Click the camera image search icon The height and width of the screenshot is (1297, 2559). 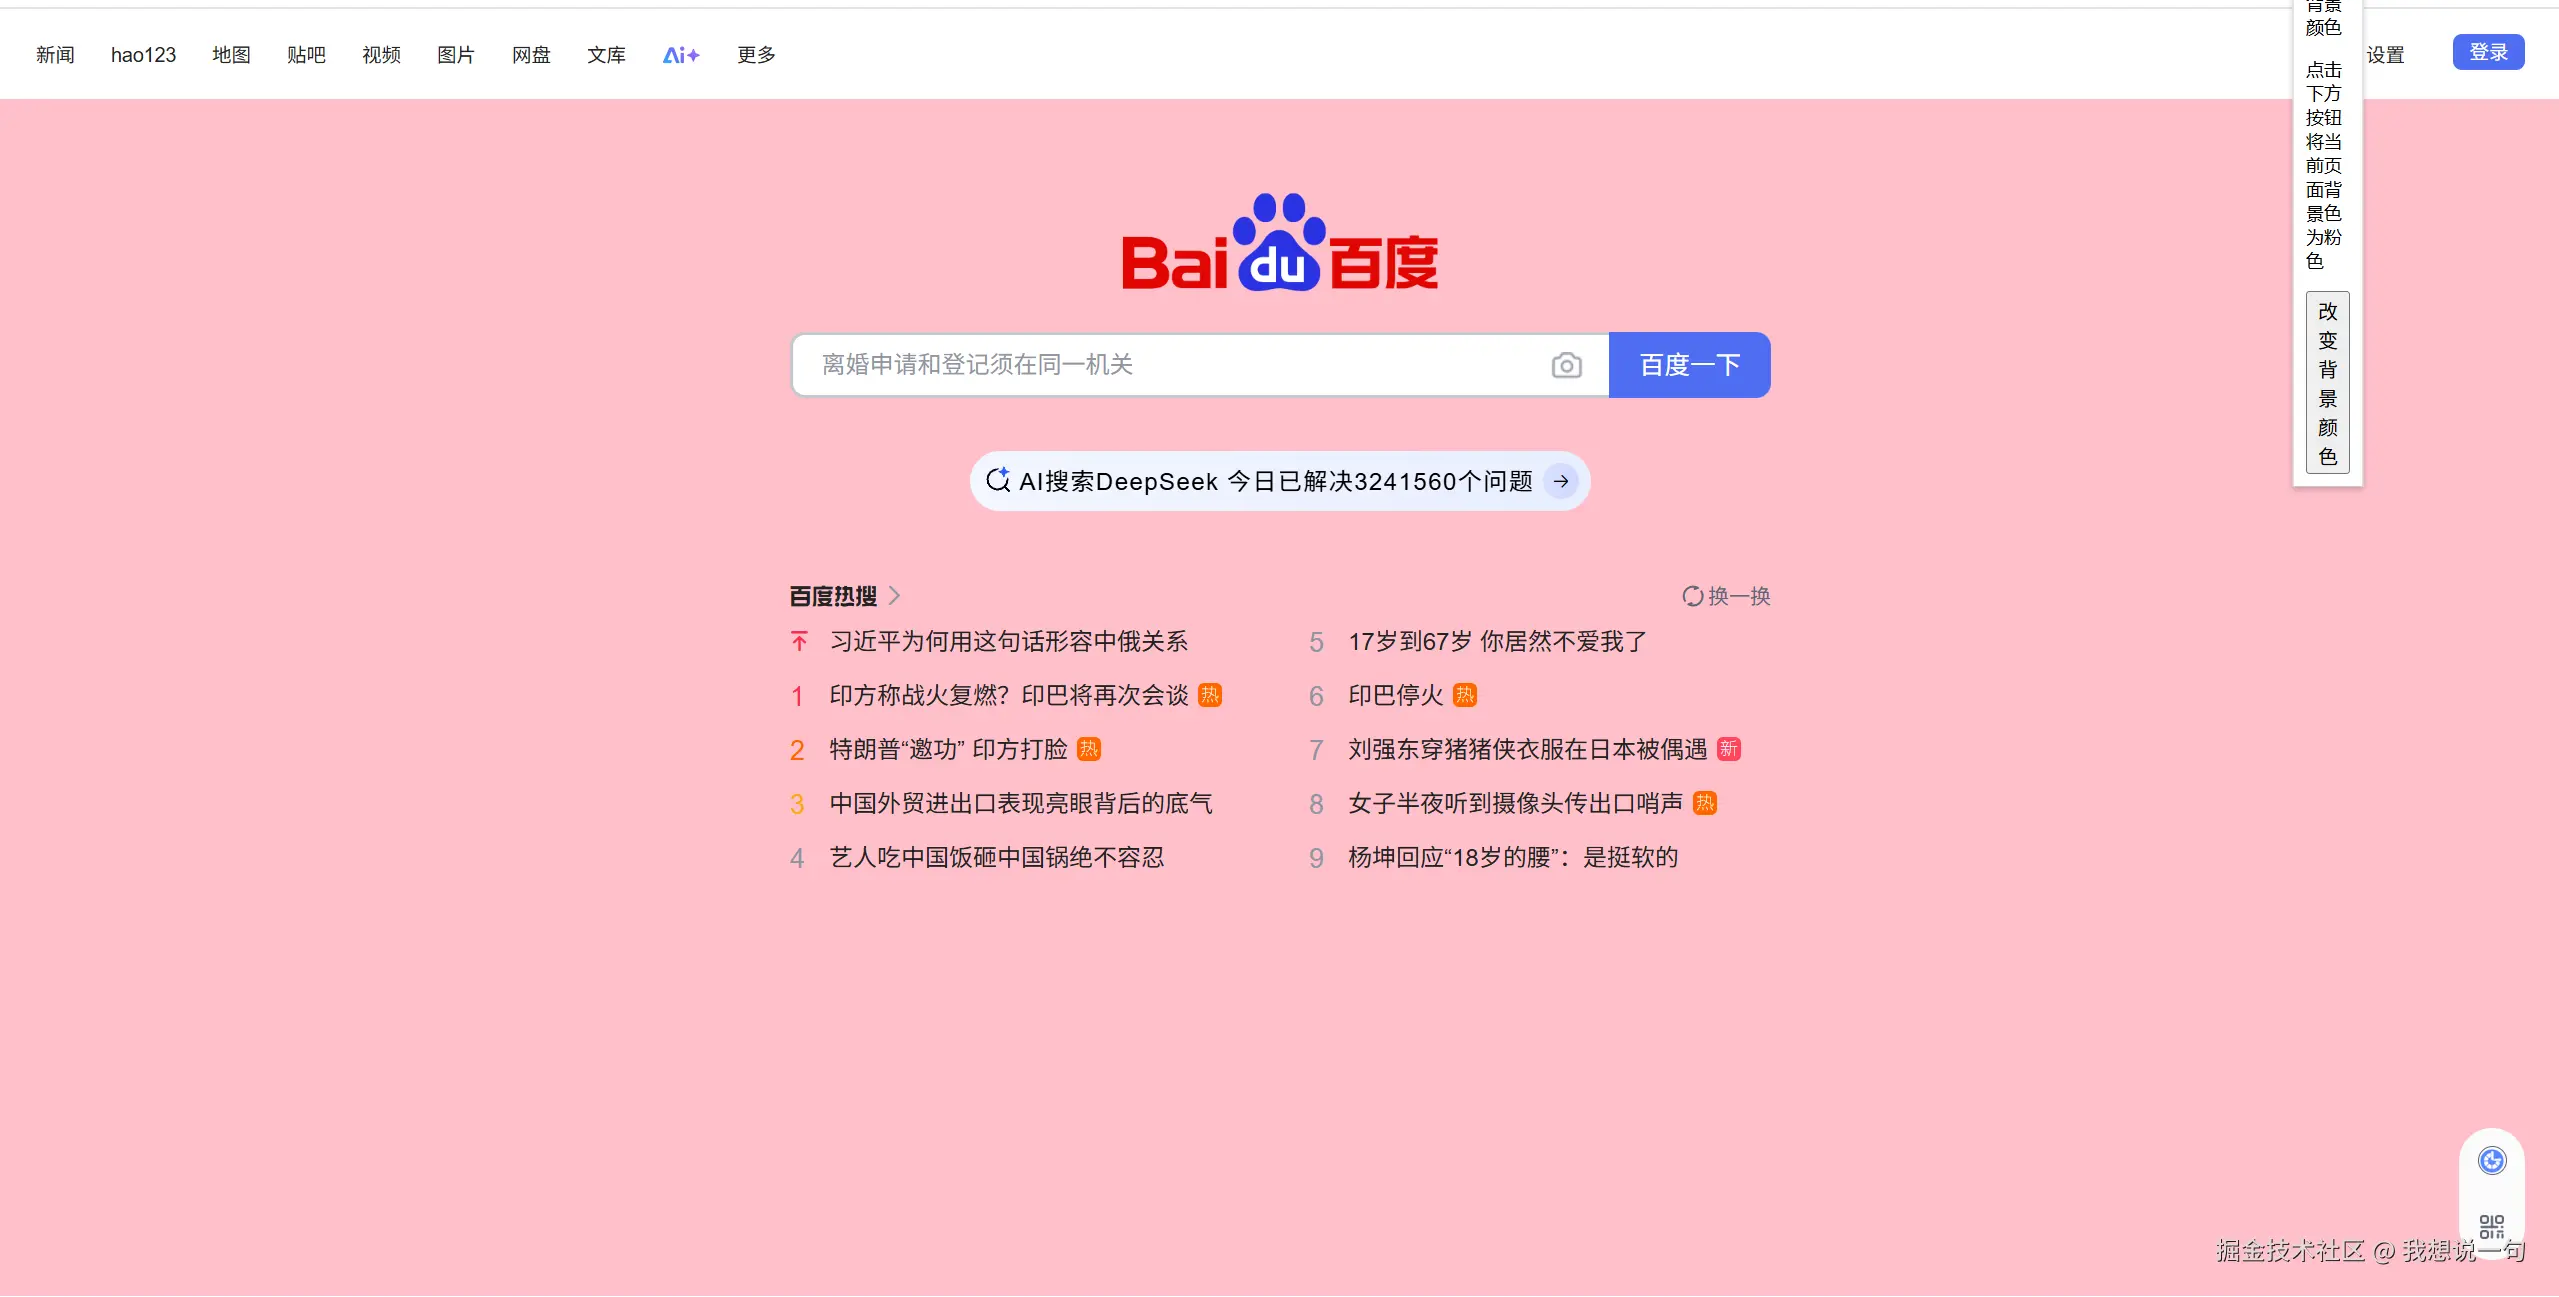coord(1566,366)
